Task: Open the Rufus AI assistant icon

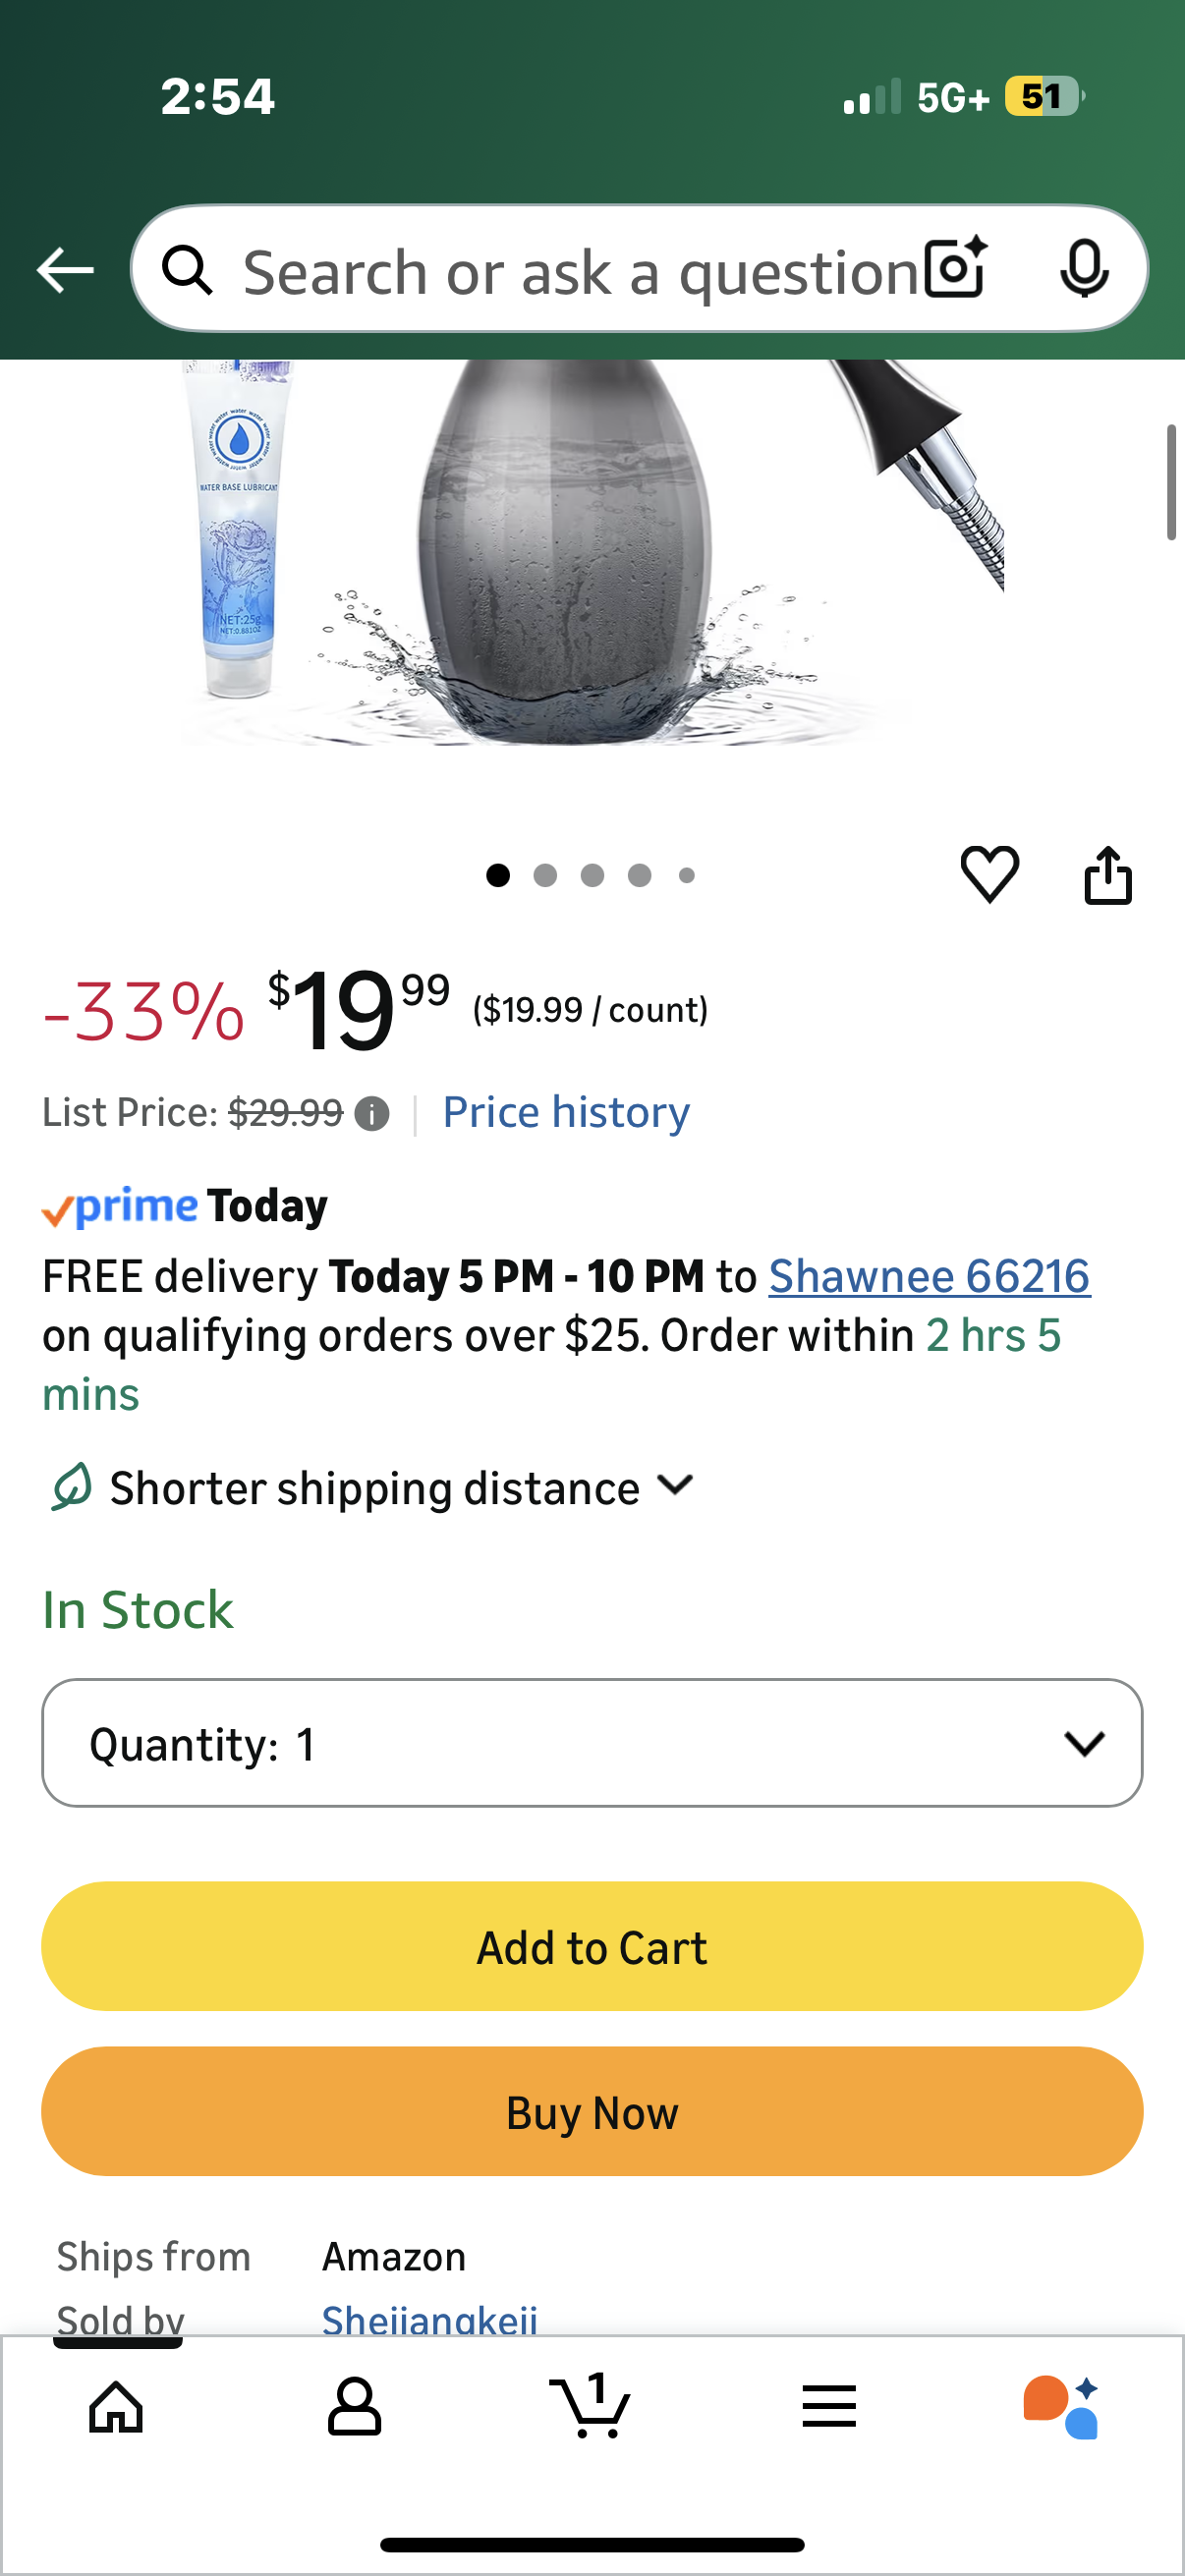Action: pyautogui.click(x=1061, y=2406)
